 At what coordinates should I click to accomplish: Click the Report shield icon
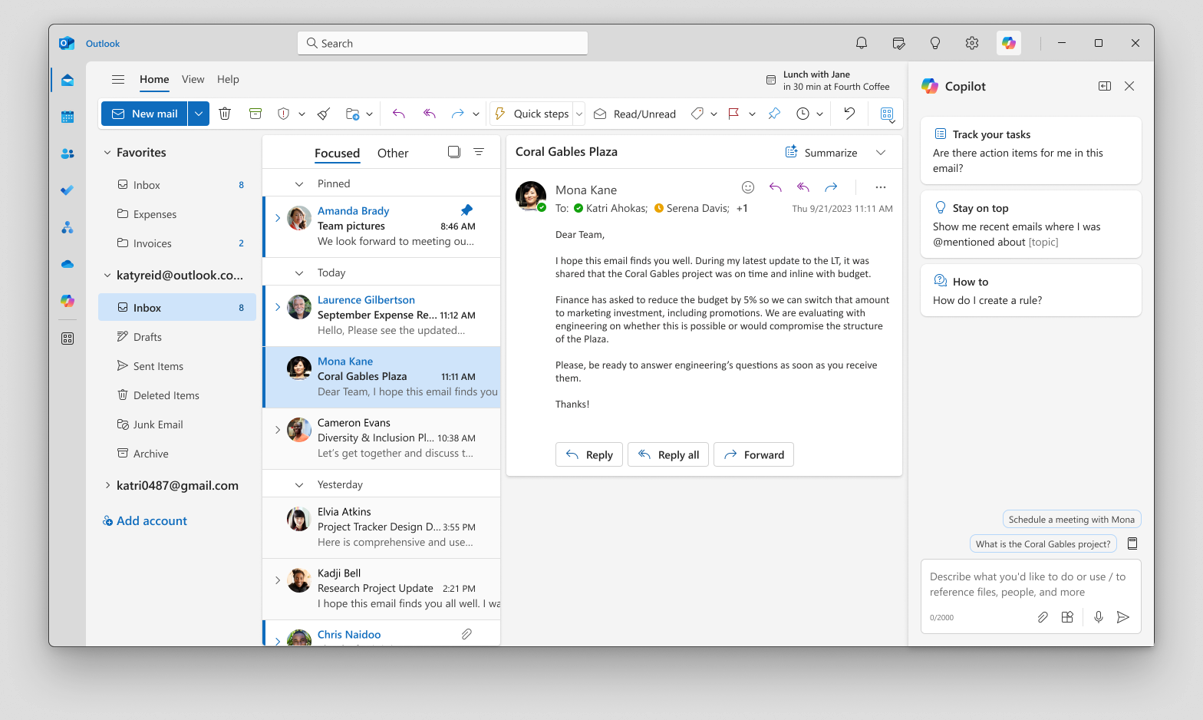pyautogui.click(x=283, y=114)
